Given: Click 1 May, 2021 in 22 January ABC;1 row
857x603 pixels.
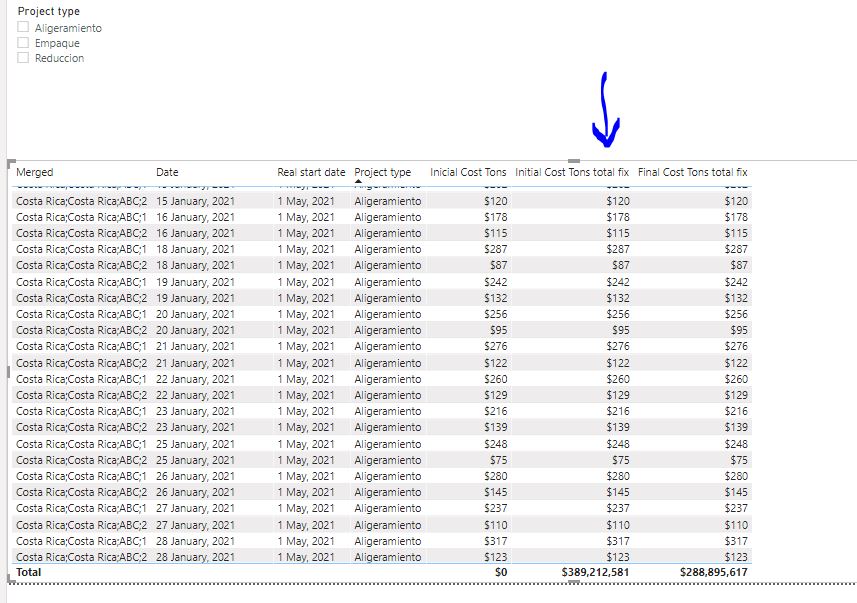Looking at the screenshot, I should pyautogui.click(x=306, y=379).
